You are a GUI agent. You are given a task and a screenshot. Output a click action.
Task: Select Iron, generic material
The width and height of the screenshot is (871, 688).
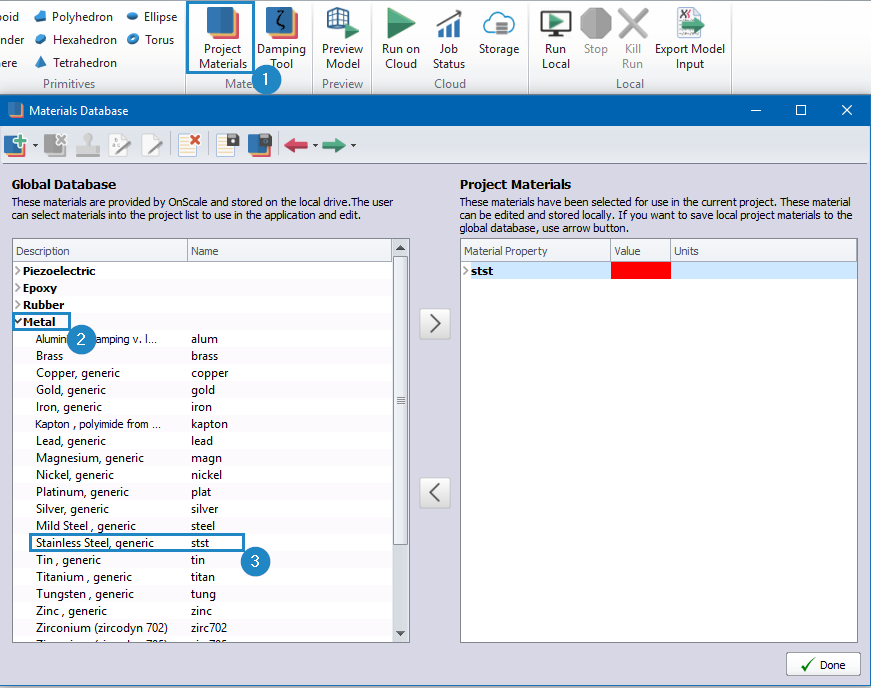(x=203, y=406)
